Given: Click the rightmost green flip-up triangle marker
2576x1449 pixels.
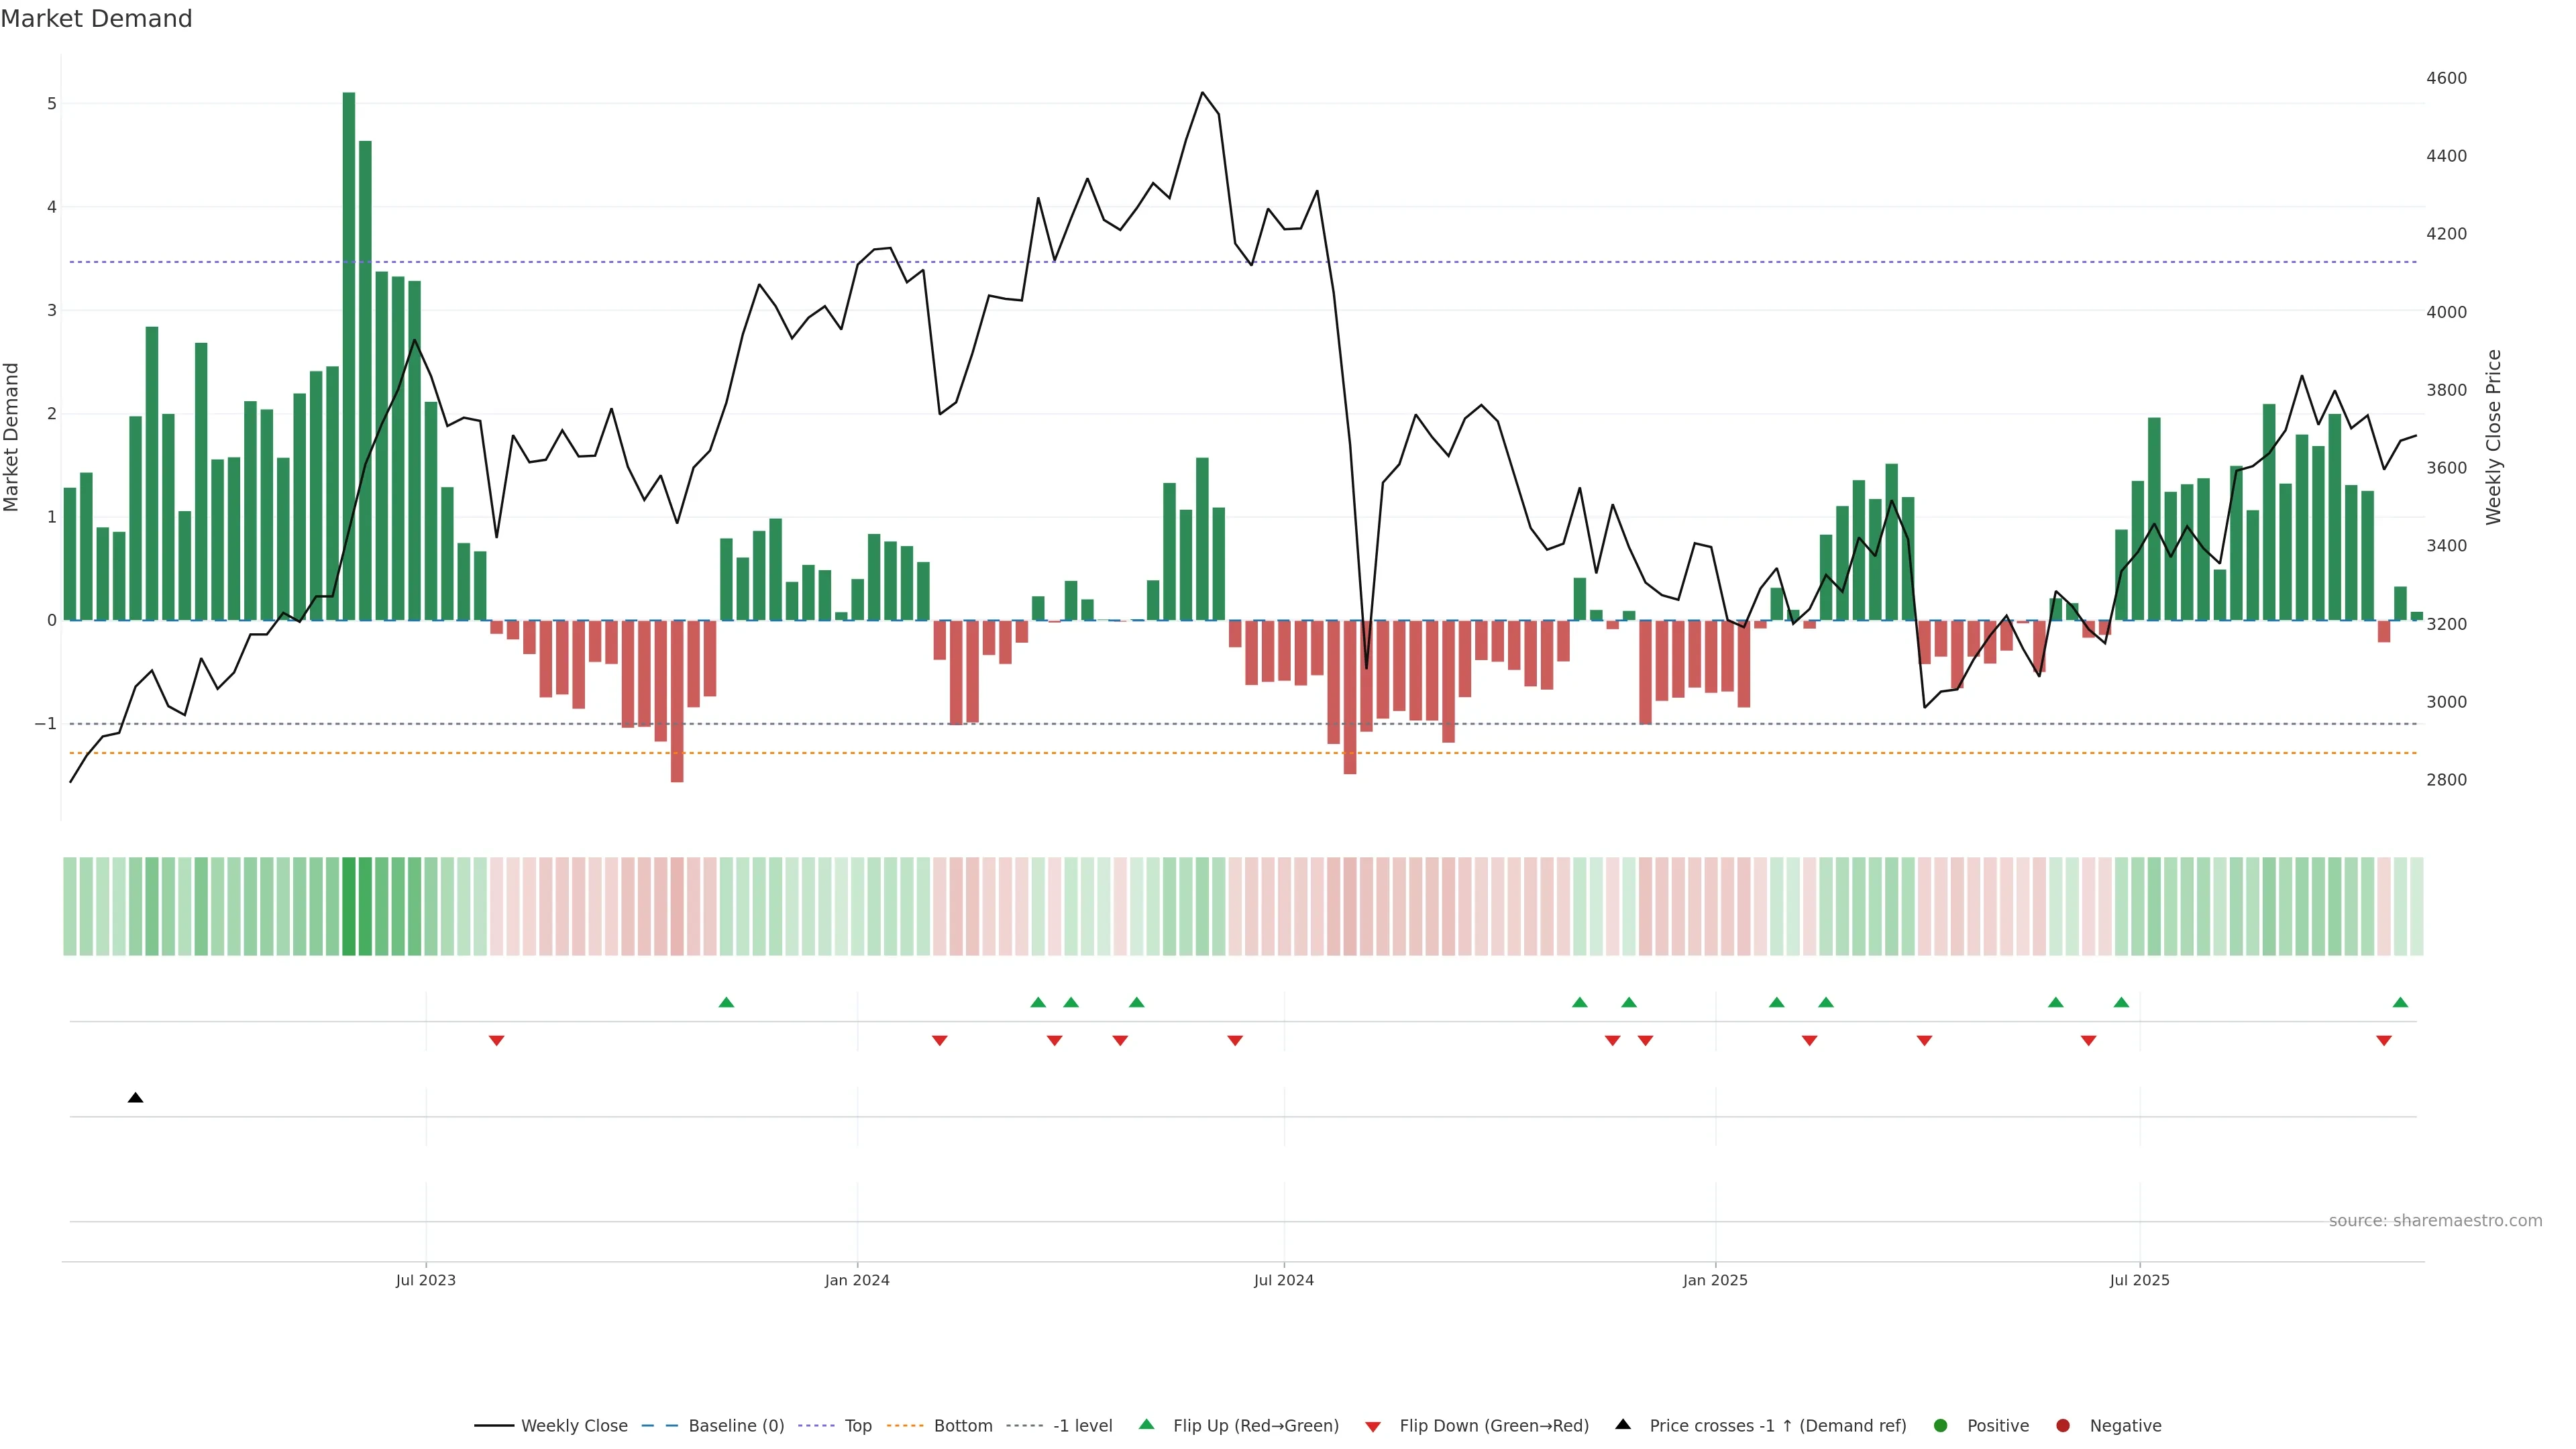Looking at the screenshot, I should 2400,1002.
